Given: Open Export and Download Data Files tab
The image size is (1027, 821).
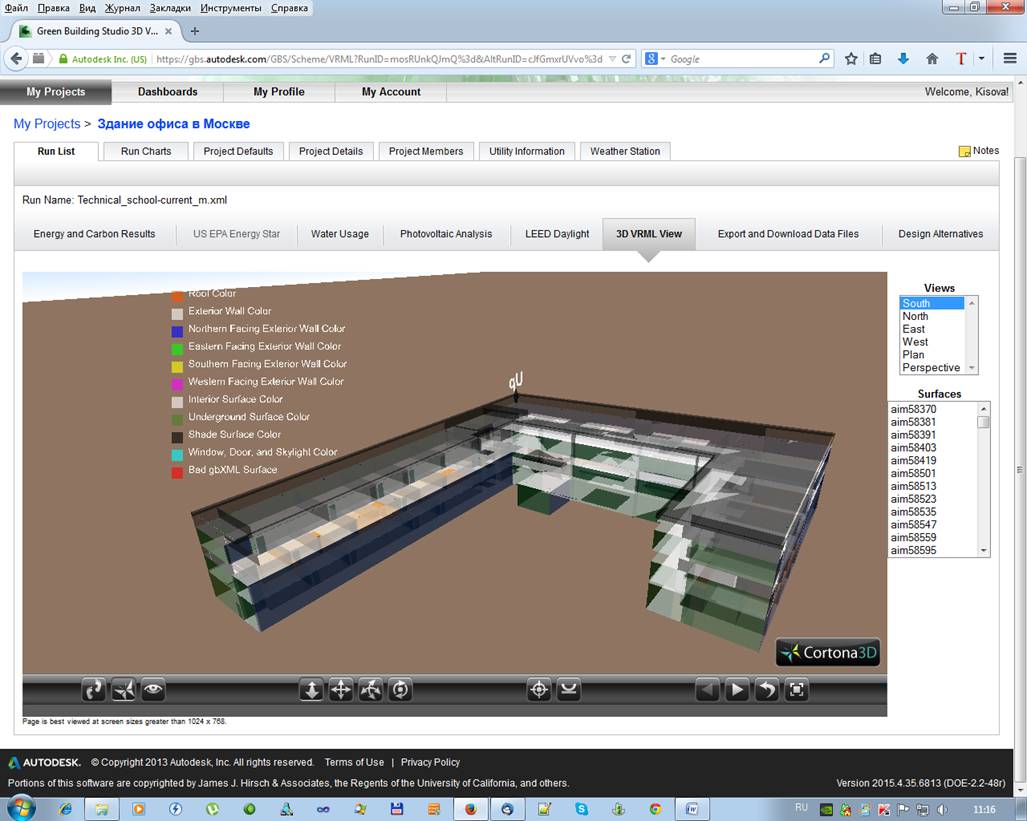Looking at the screenshot, I should coord(788,234).
